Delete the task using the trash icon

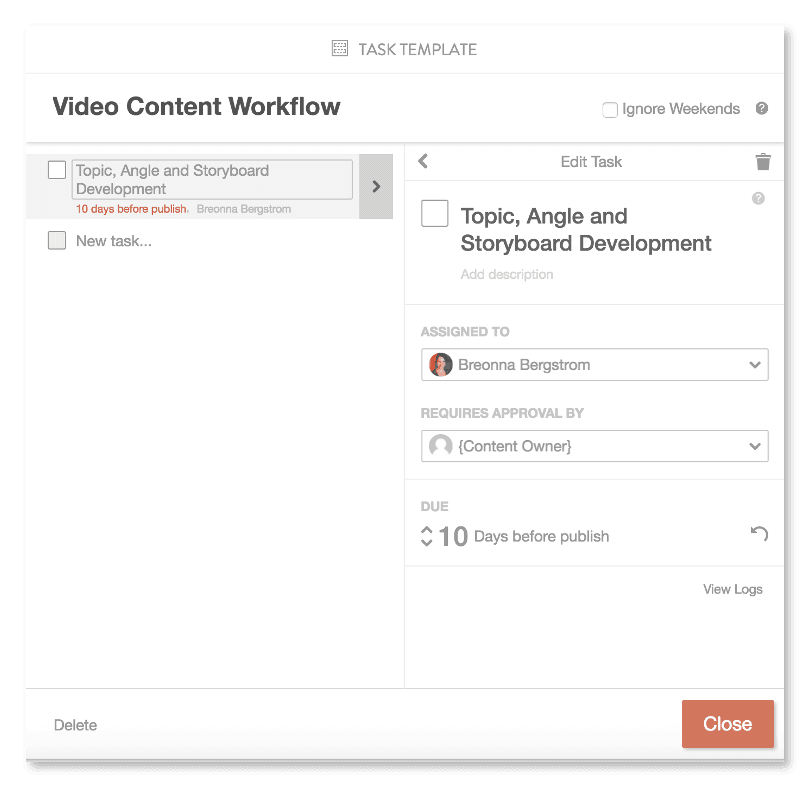pos(763,161)
